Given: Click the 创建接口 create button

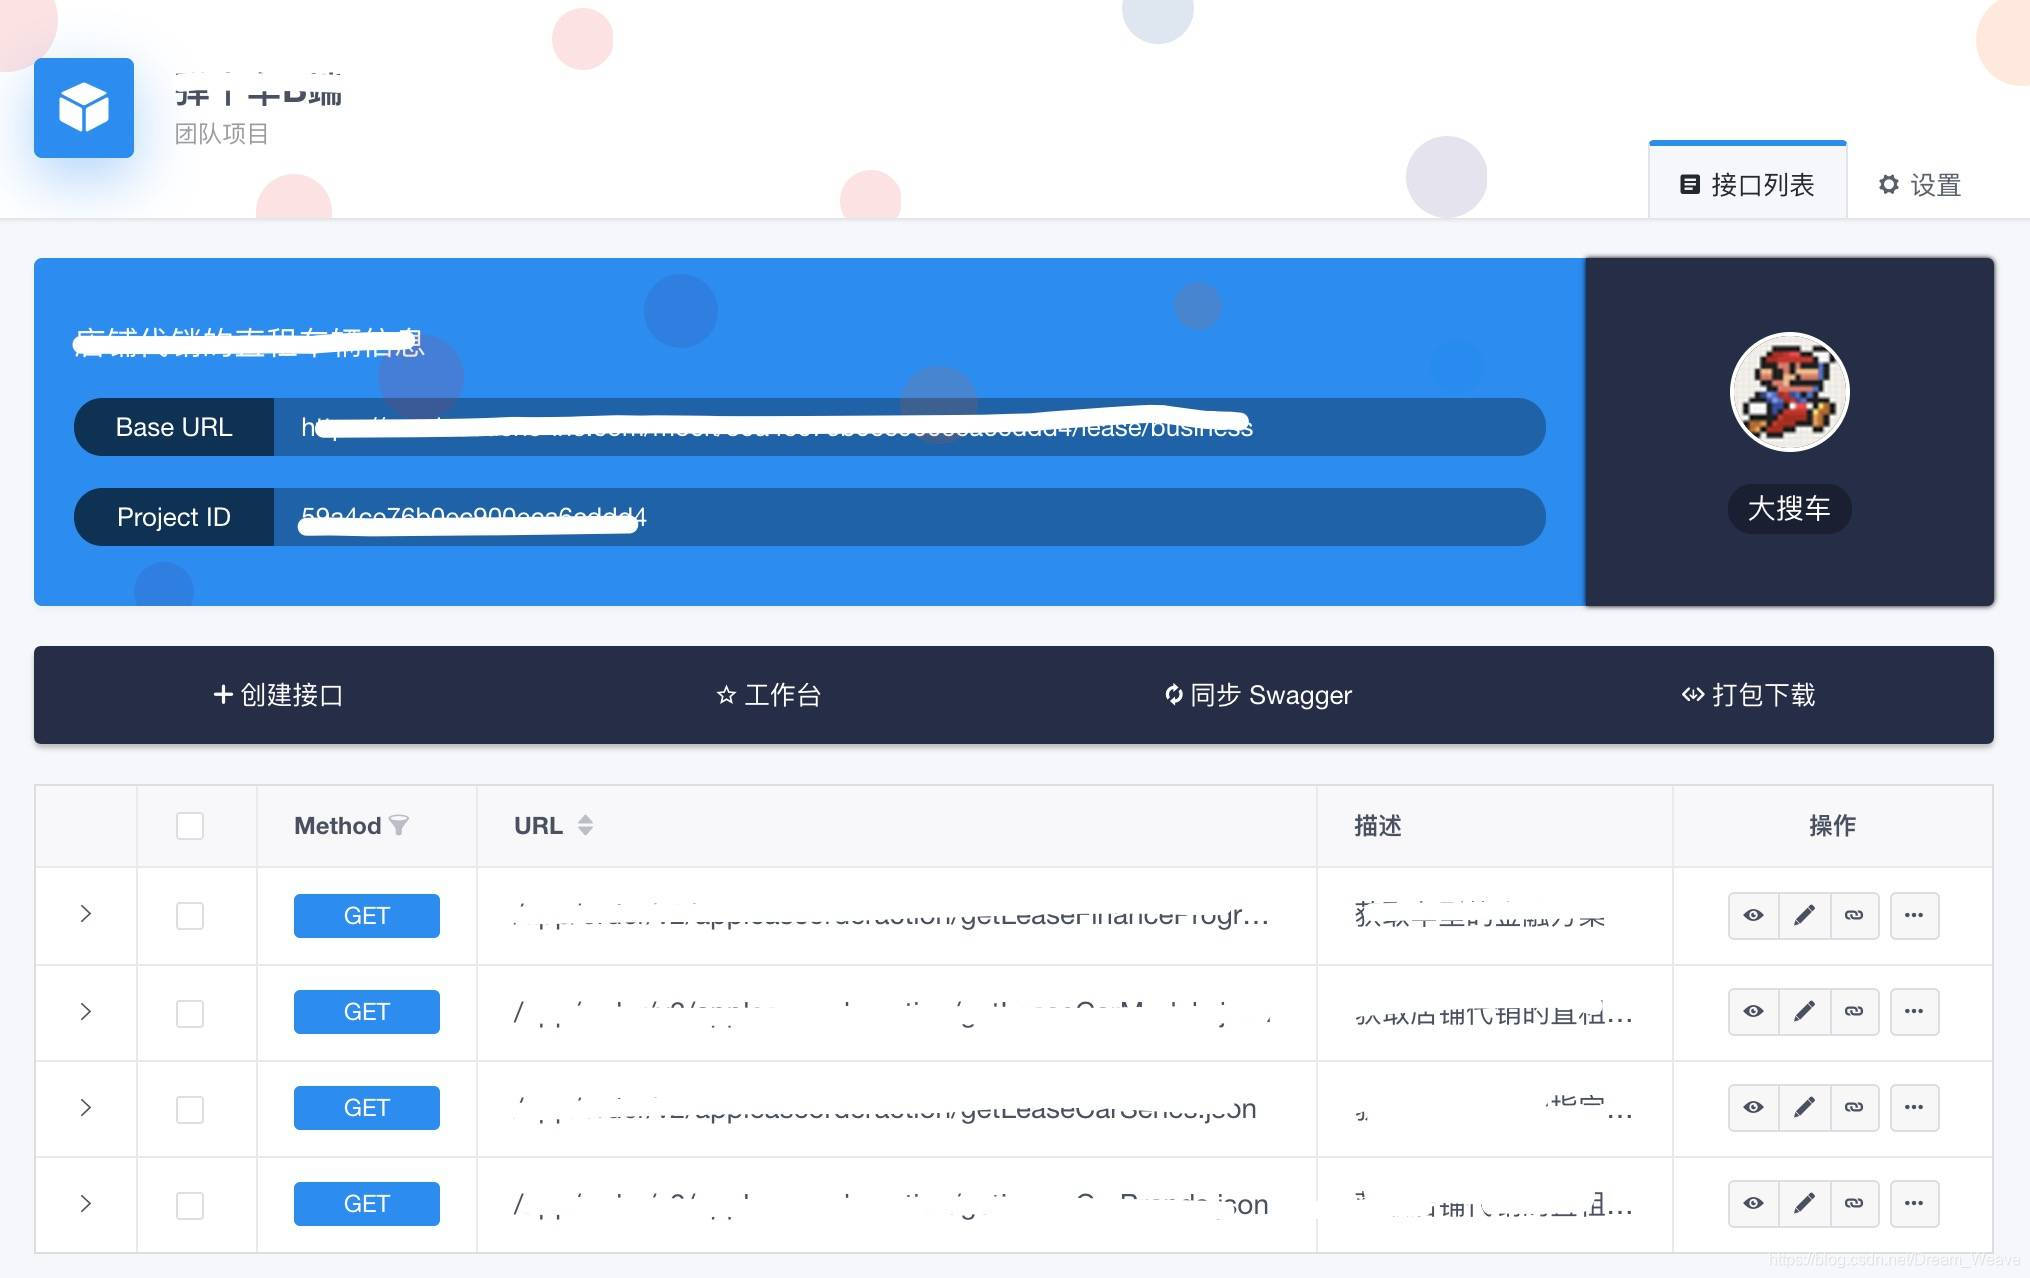Looking at the screenshot, I should coord(278,695).
